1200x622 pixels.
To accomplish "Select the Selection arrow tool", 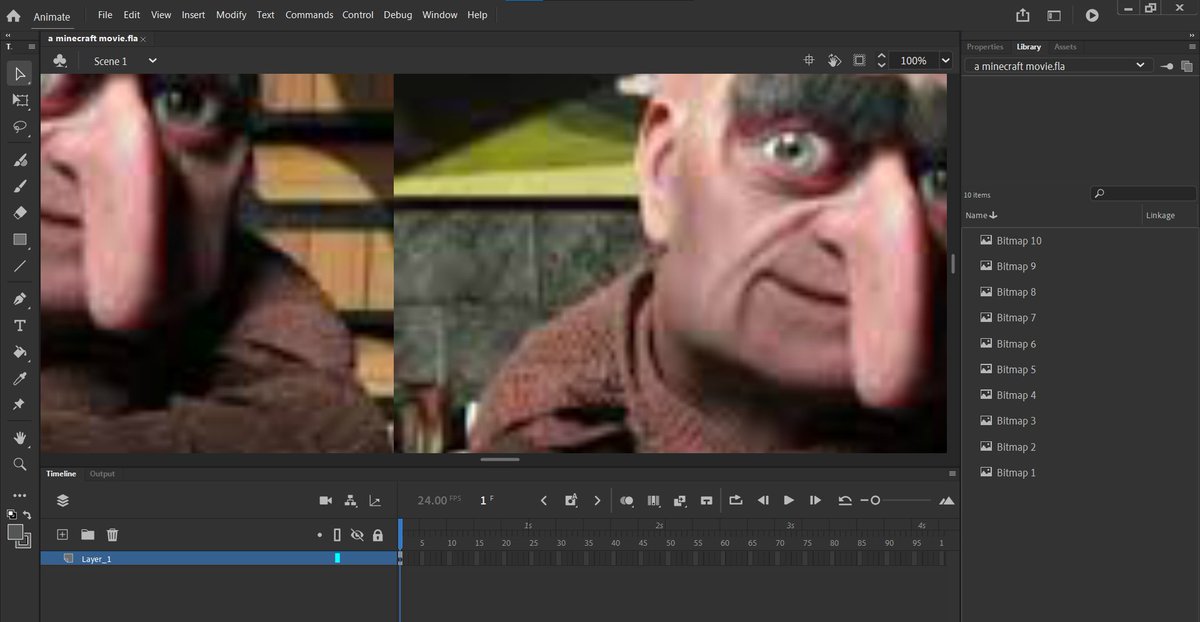I will tap(20, 74).
